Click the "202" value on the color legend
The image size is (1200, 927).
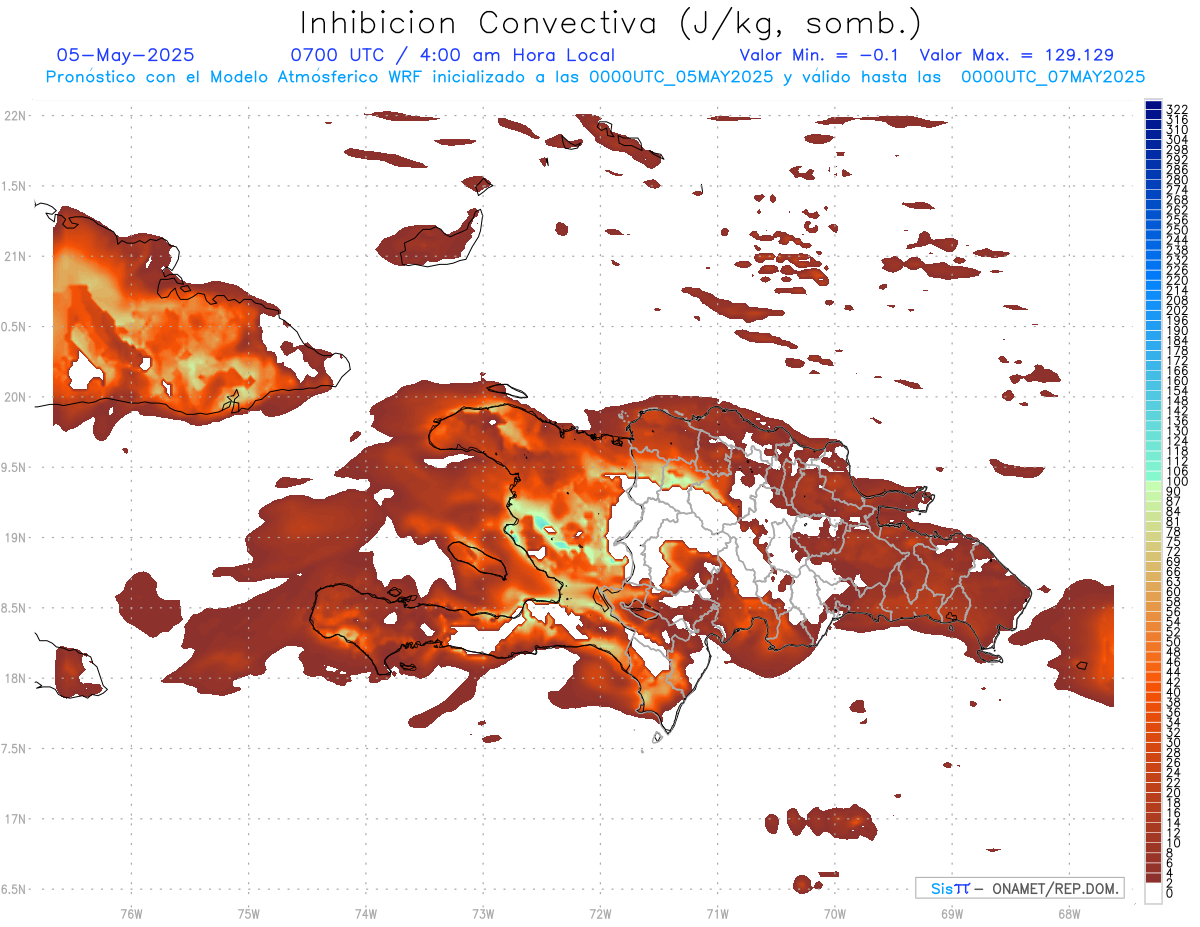point(1176,310)
